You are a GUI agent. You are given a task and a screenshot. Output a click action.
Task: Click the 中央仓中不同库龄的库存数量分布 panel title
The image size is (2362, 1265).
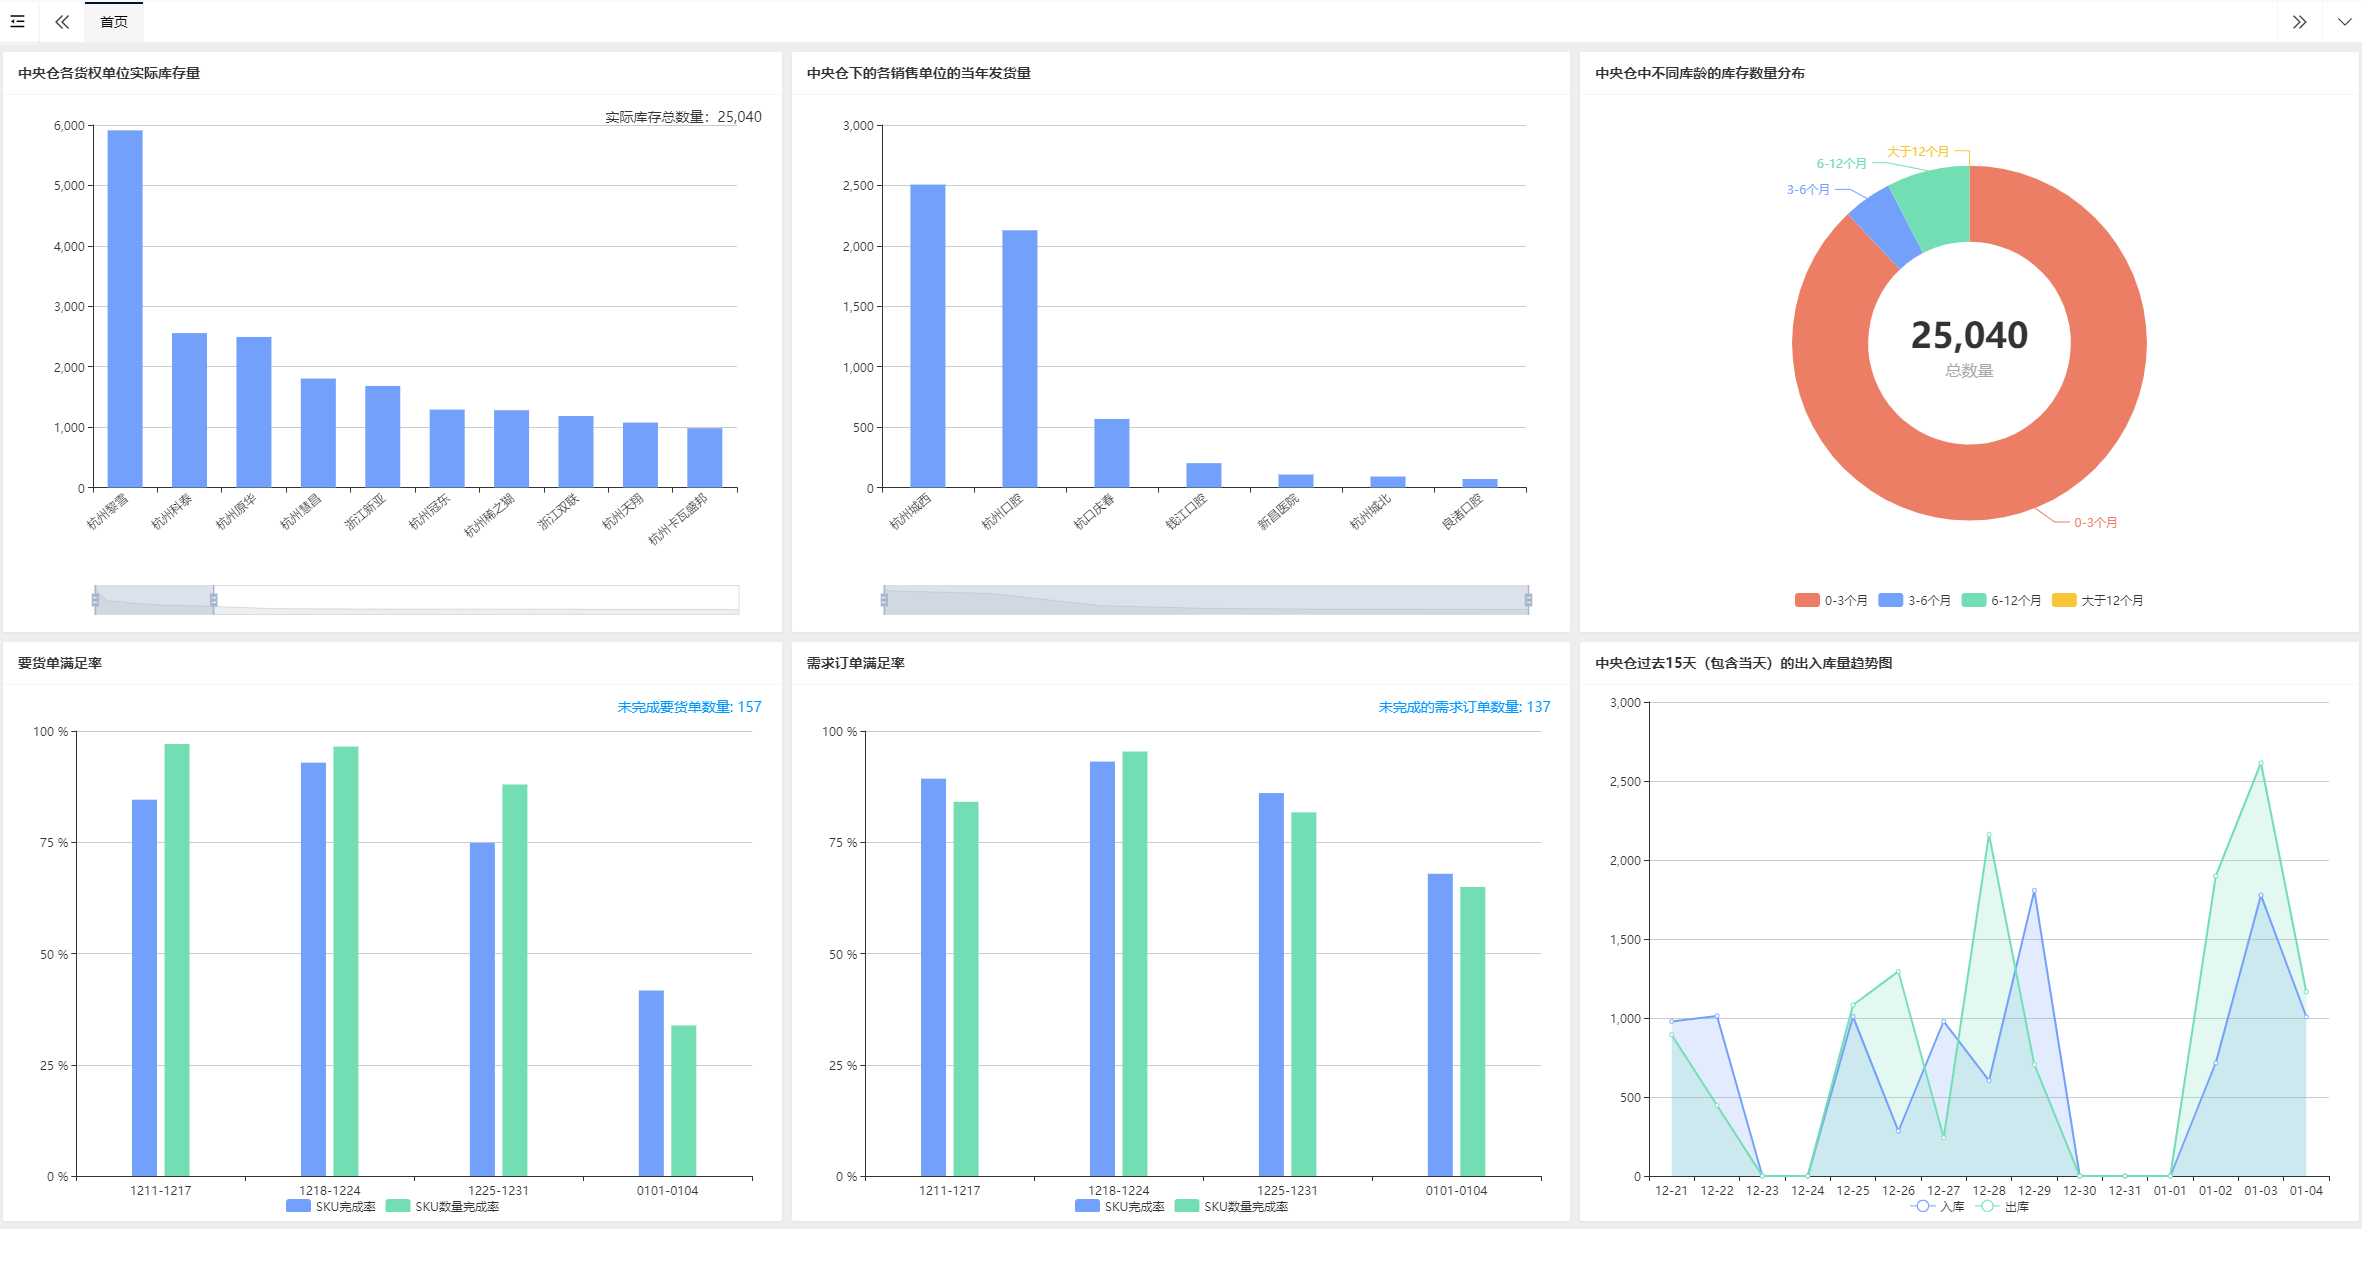pos(1700,73)
